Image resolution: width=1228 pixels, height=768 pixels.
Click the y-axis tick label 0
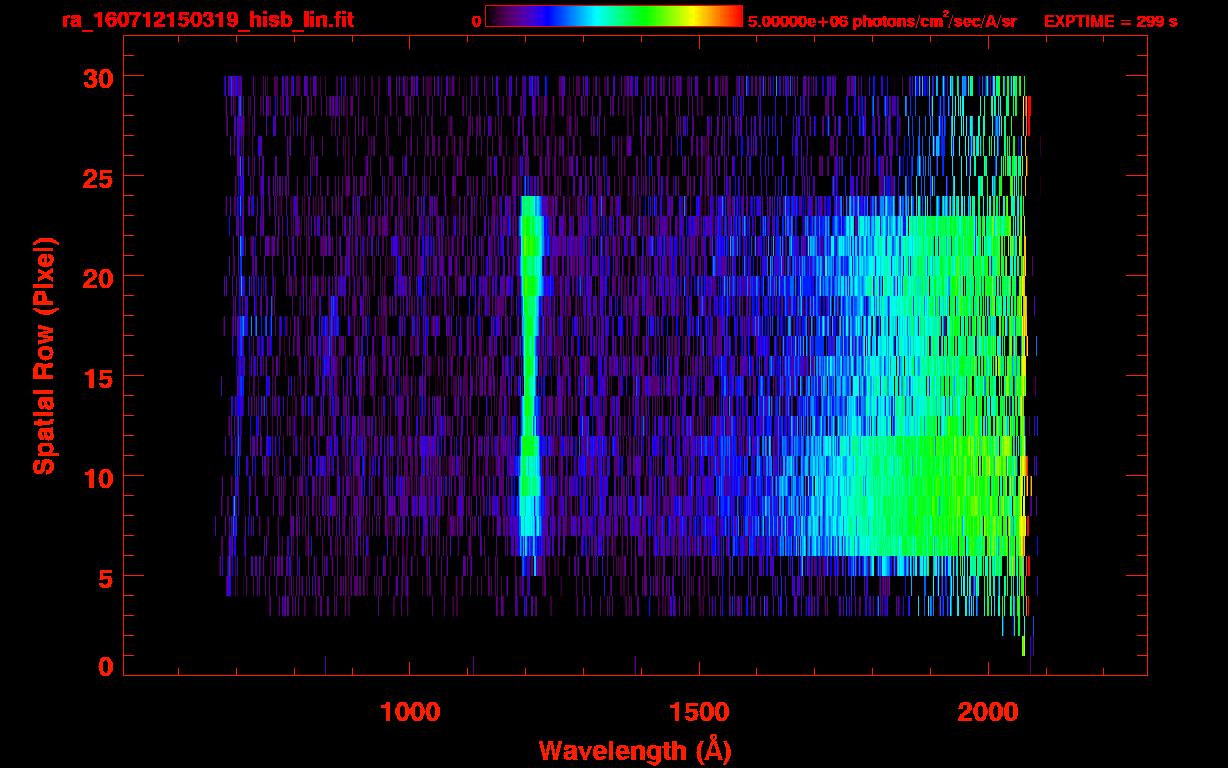[103, 665]
